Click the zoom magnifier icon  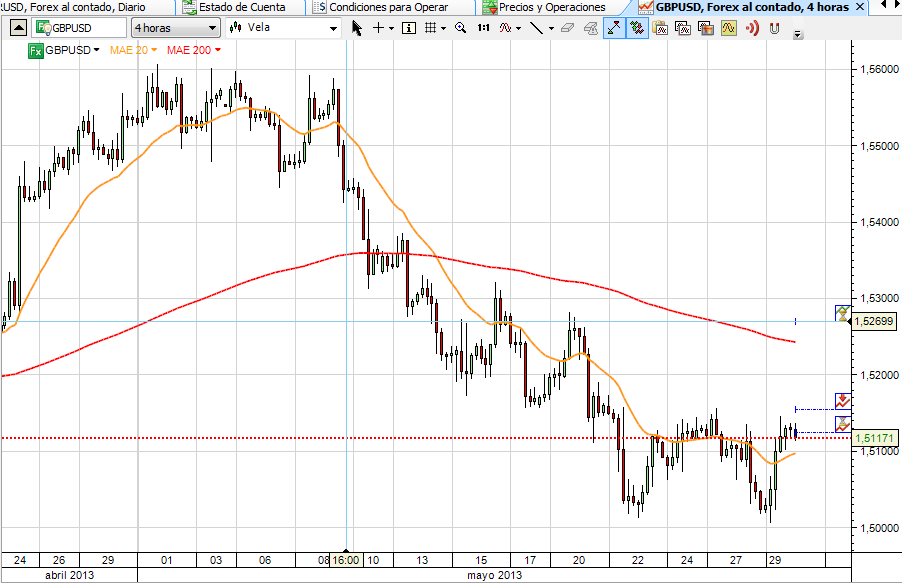(461, 28)
